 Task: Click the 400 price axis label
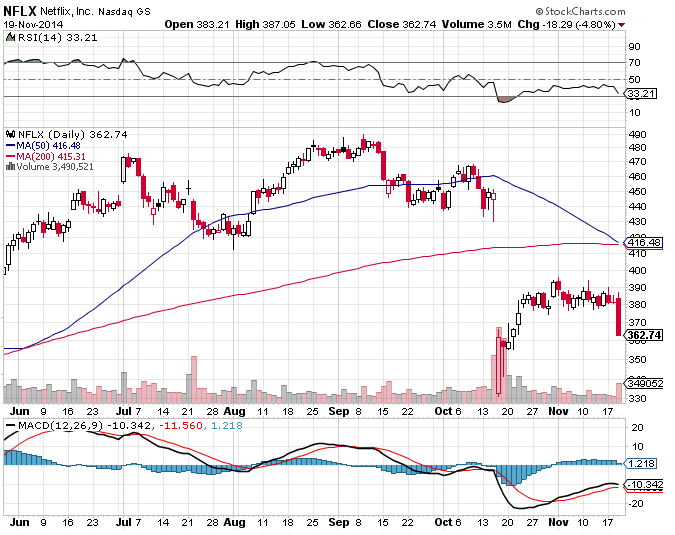point(638,270)
